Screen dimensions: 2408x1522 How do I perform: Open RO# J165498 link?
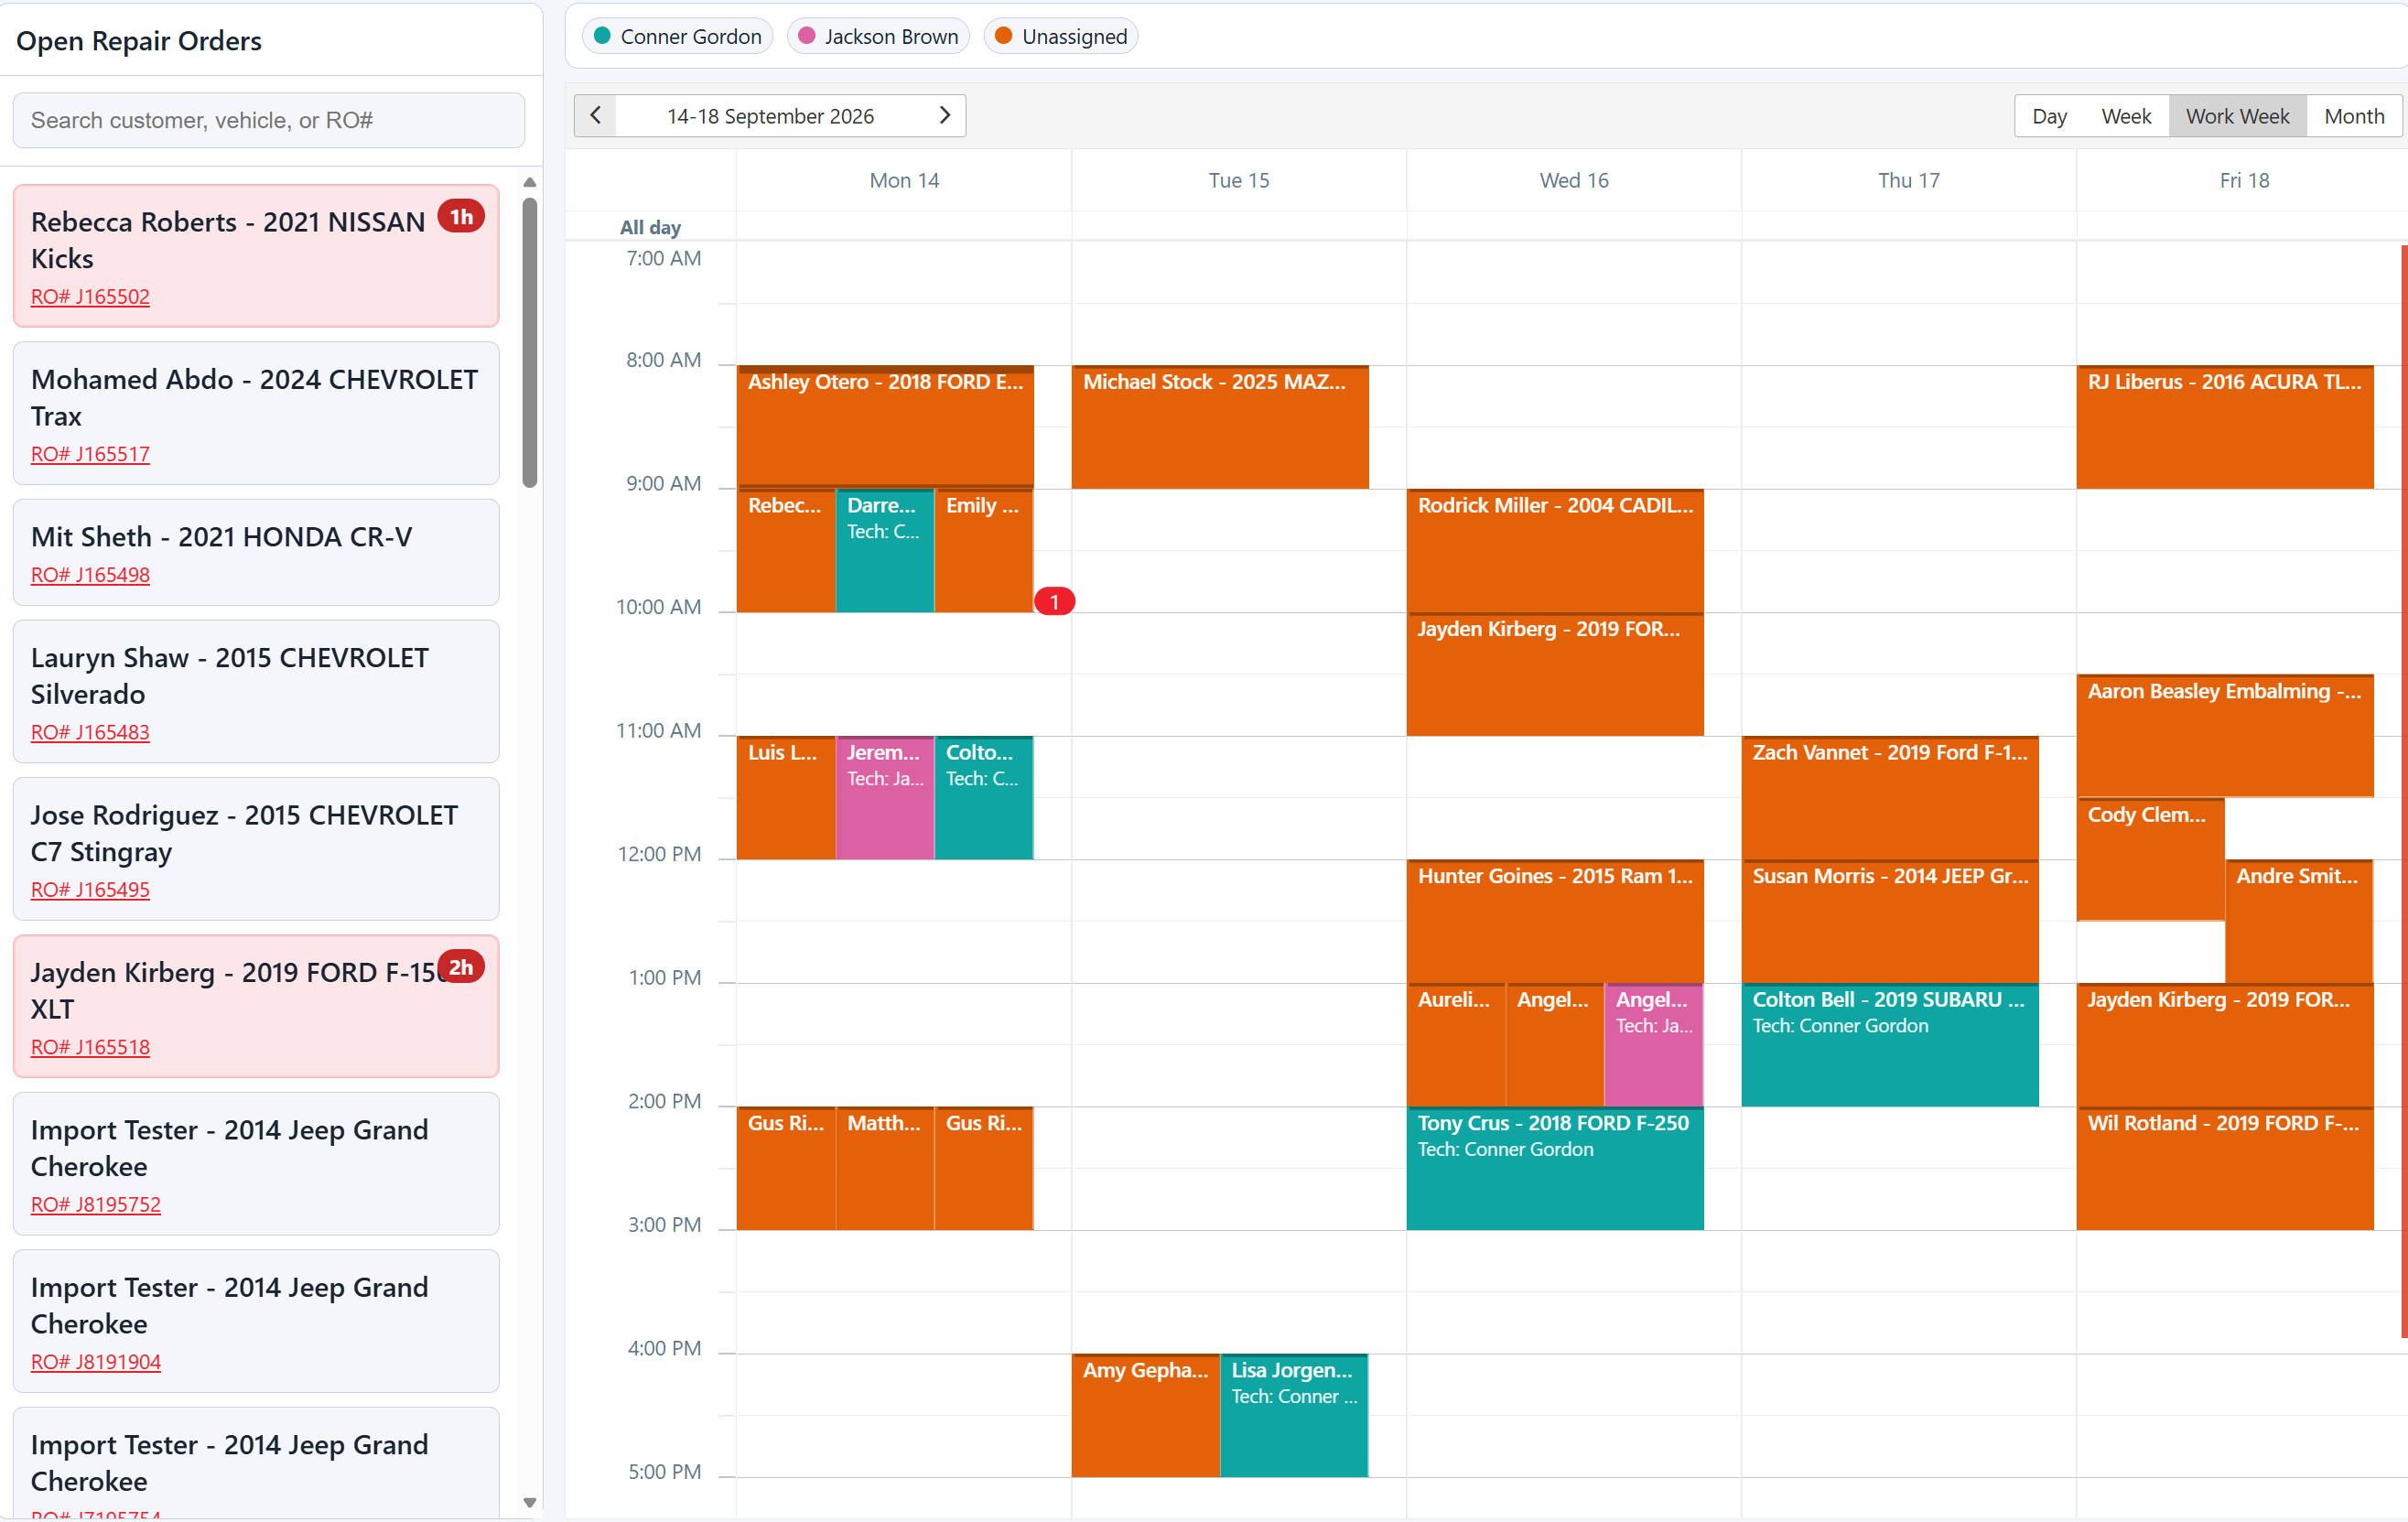pos(90,575)
